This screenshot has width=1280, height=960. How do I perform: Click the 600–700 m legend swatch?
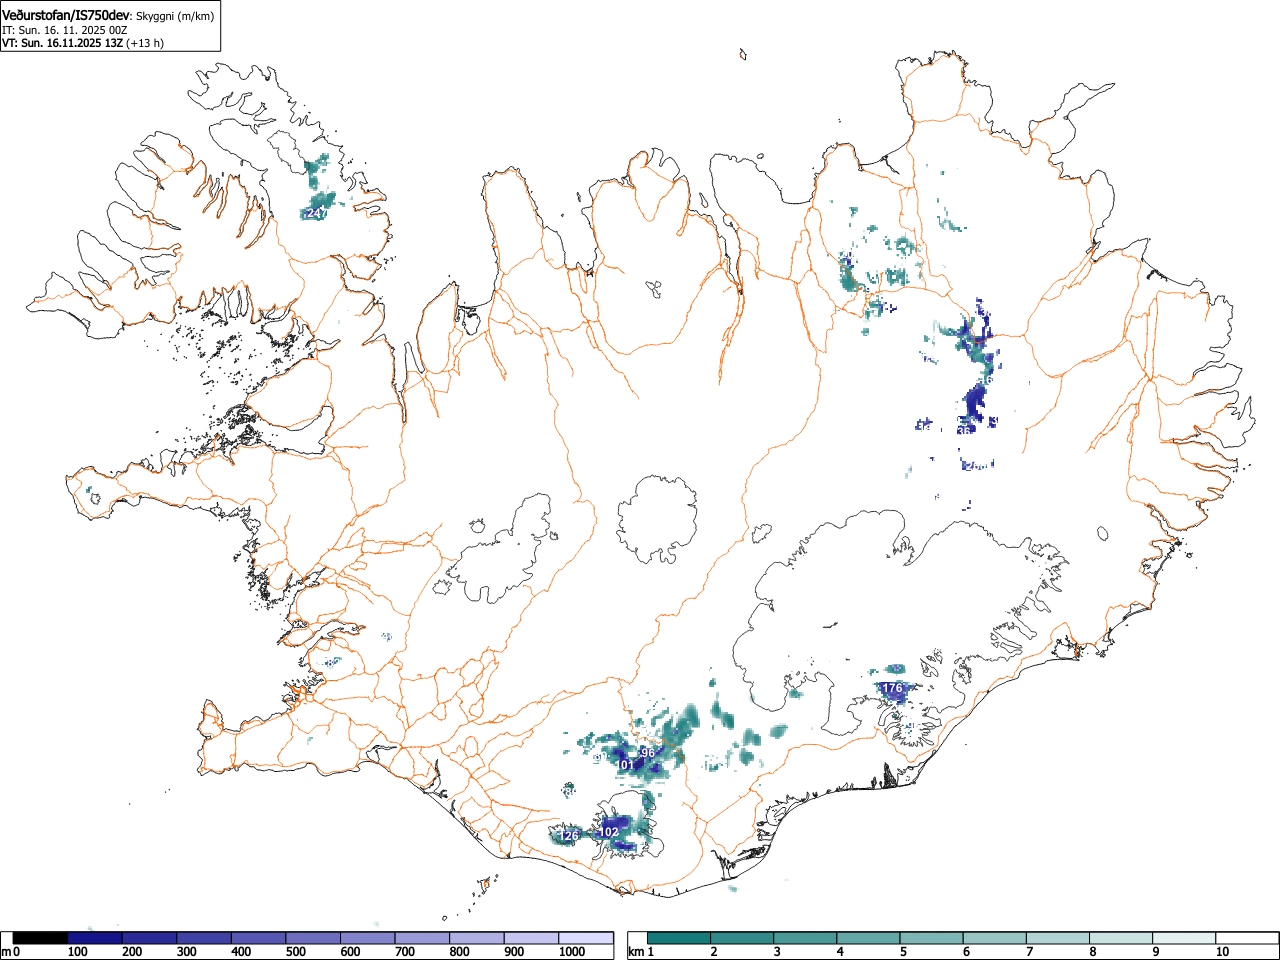[x=367, y=938]
